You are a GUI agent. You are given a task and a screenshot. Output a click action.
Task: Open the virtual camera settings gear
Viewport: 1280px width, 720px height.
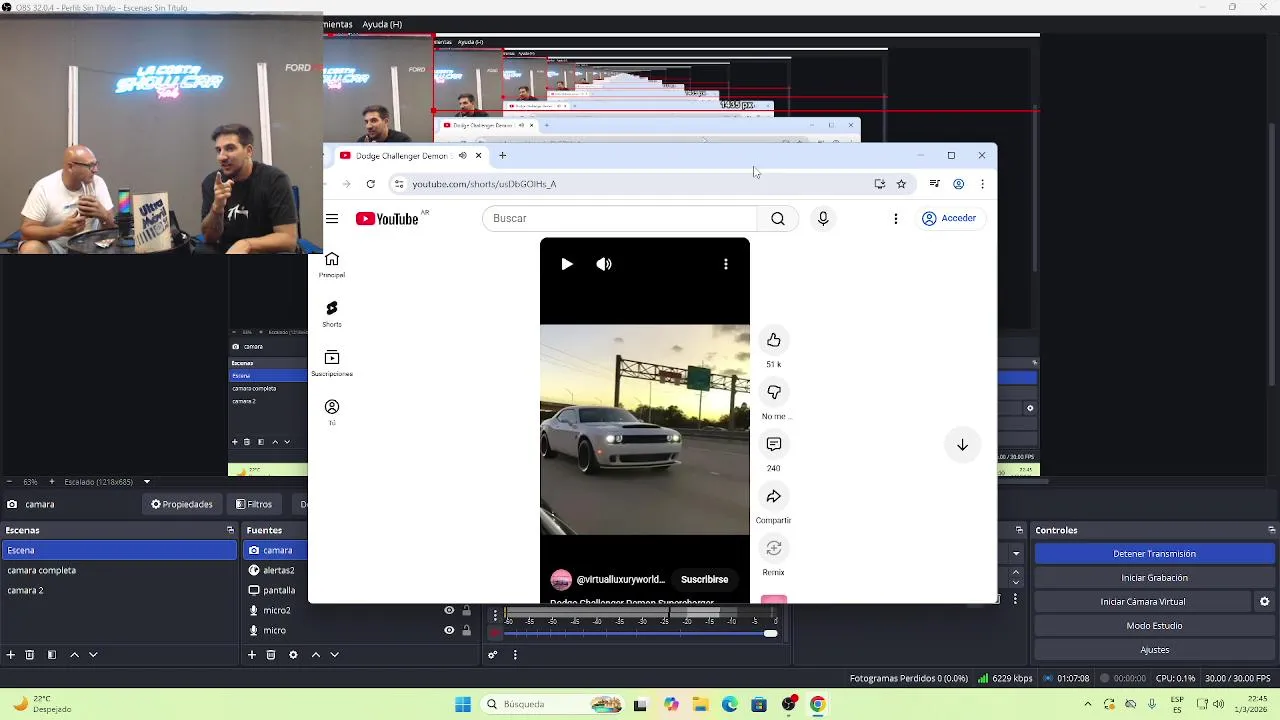(1264, 602)
